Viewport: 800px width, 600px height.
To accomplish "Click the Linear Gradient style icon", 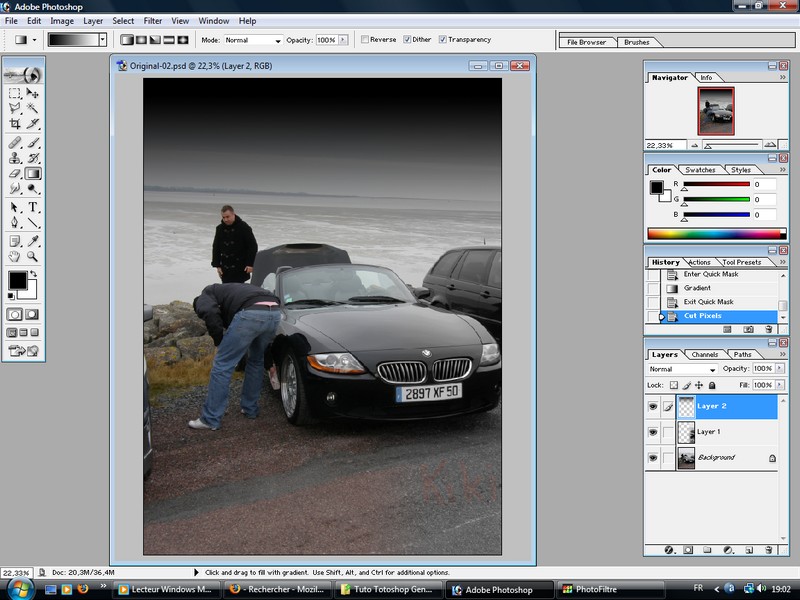I will (127, 40).
